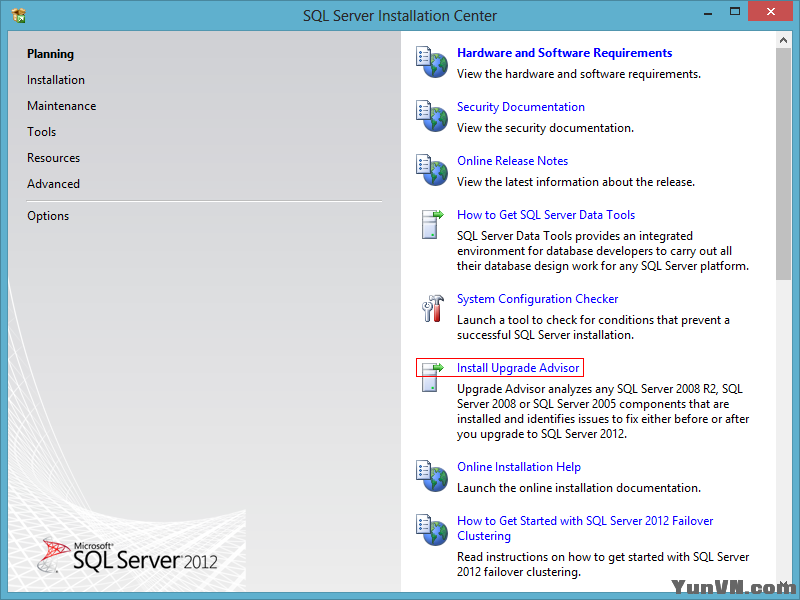Open the Online Installation Help link
The width and height of the screenshot is (800, 600).
[x=519, y=467]
